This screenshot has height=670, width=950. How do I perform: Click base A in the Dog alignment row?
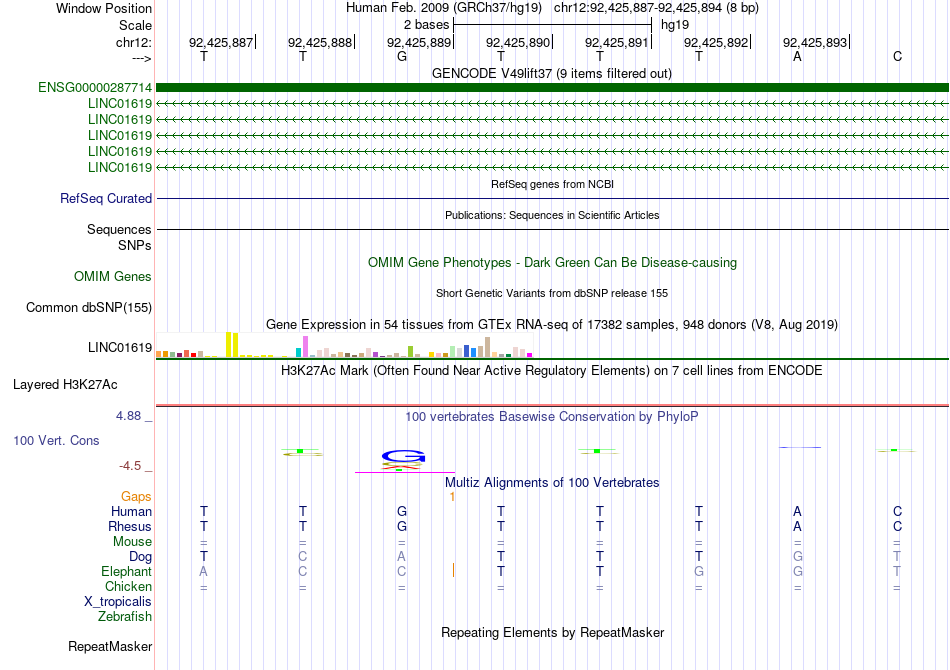402,556
